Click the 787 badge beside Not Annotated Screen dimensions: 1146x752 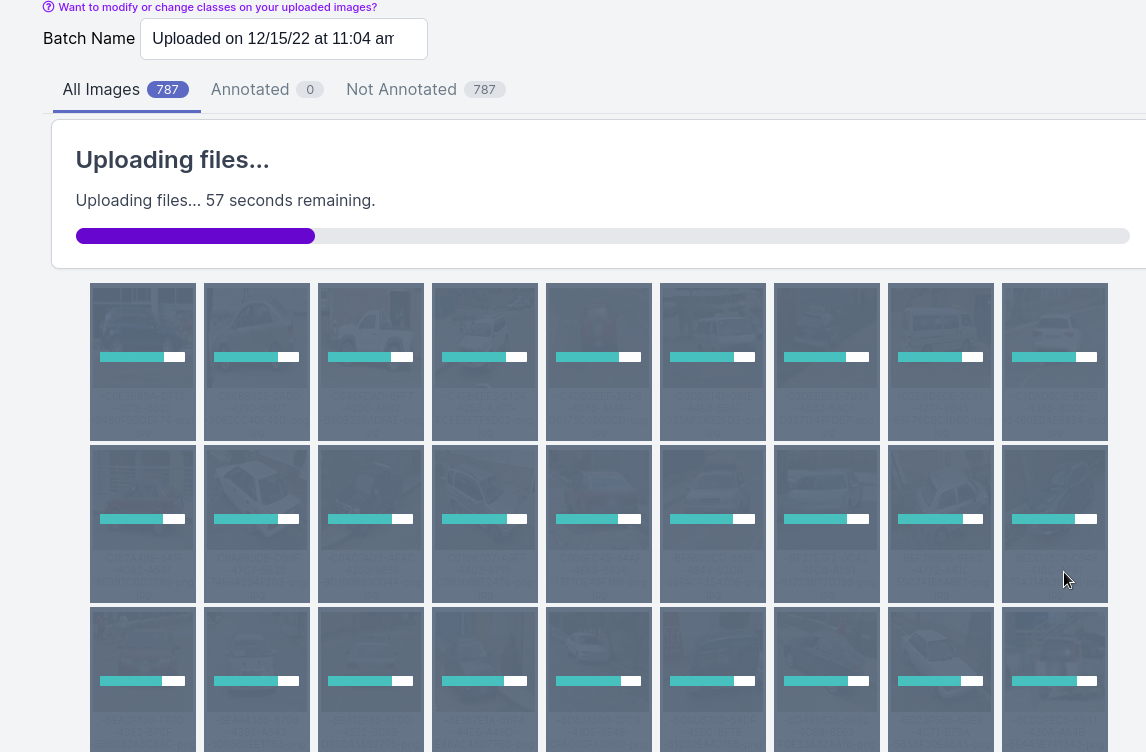(x=484, y=90)
